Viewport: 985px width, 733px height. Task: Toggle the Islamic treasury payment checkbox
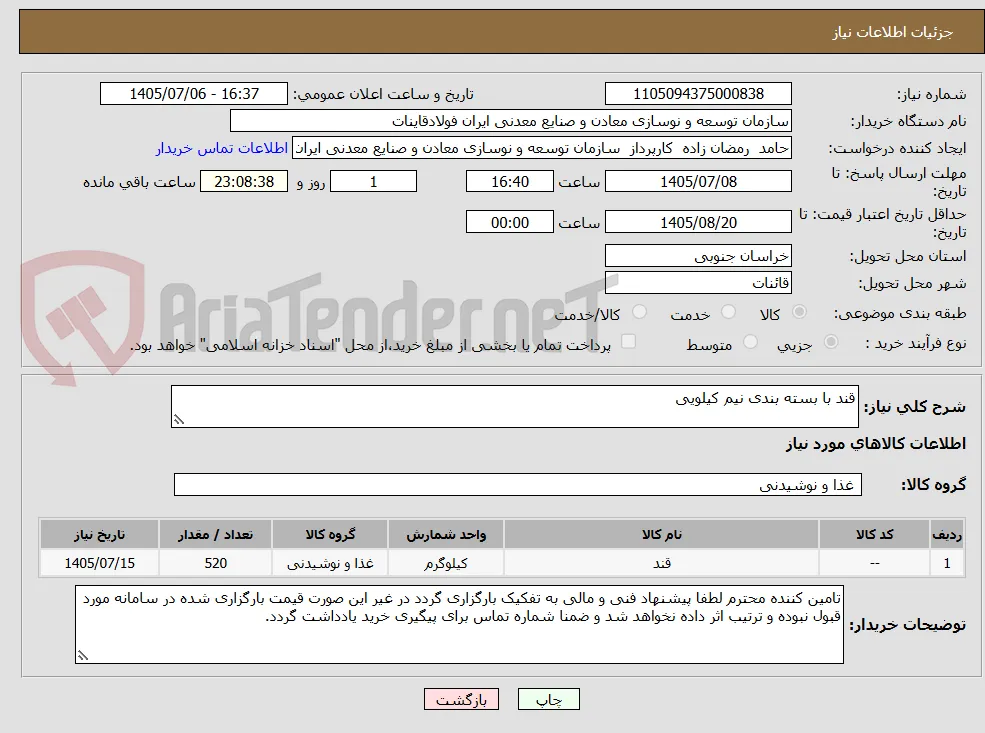coord(628,342)
